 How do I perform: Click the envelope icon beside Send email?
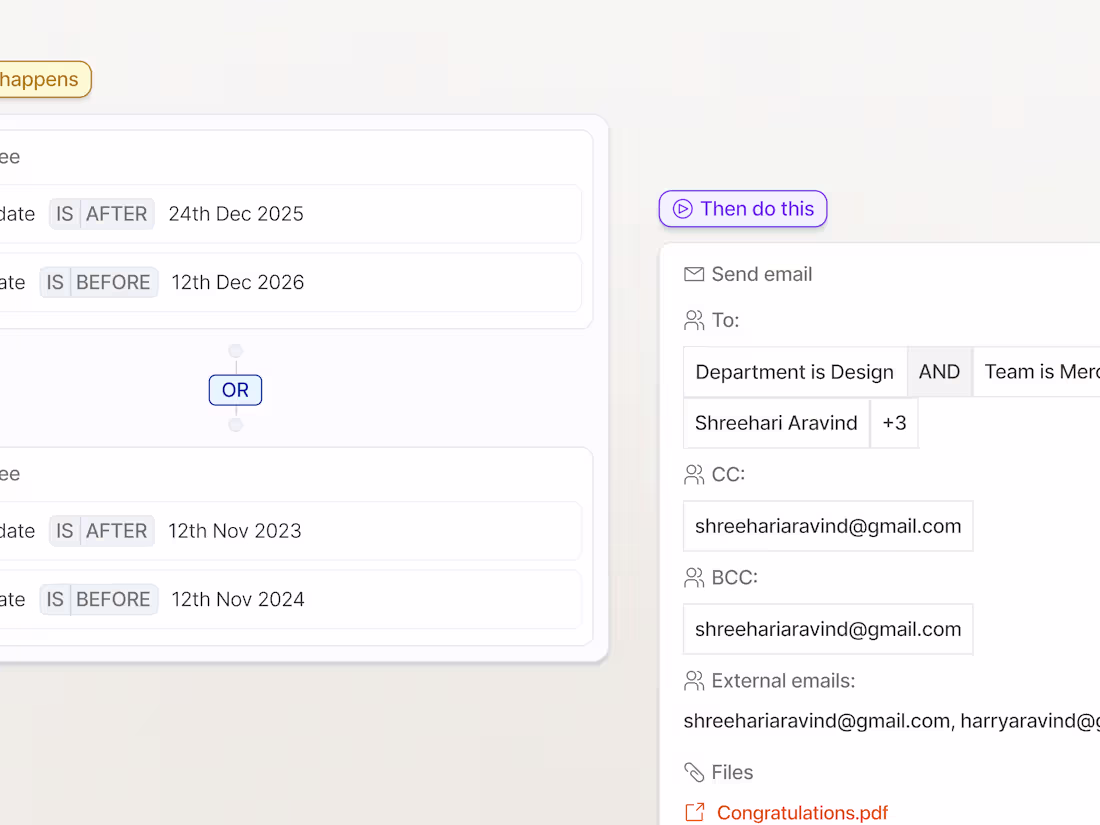(694, 274)
